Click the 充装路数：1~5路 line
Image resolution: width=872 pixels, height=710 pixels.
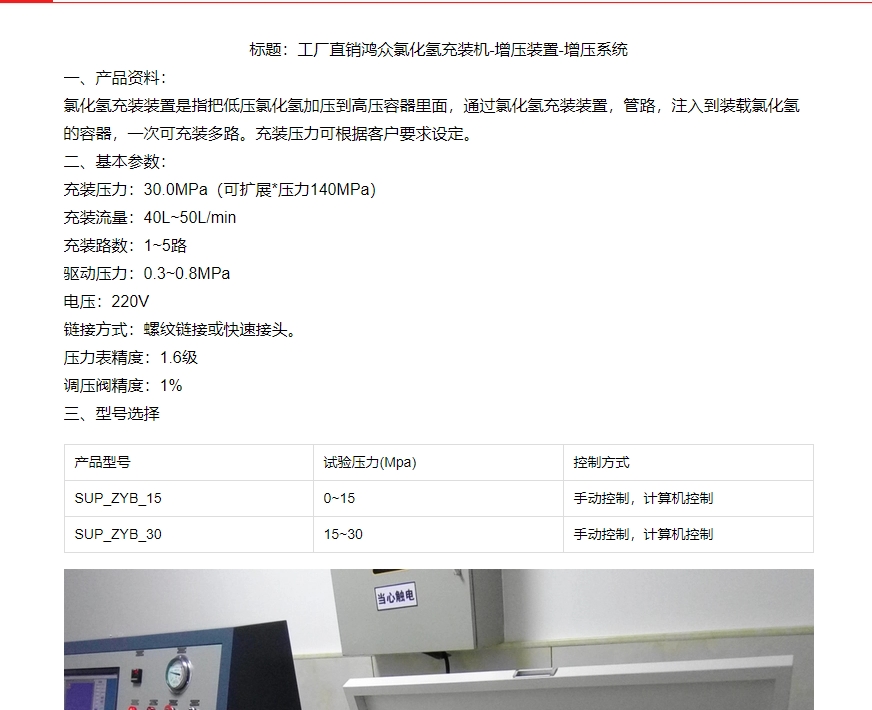tap(125, 246)
